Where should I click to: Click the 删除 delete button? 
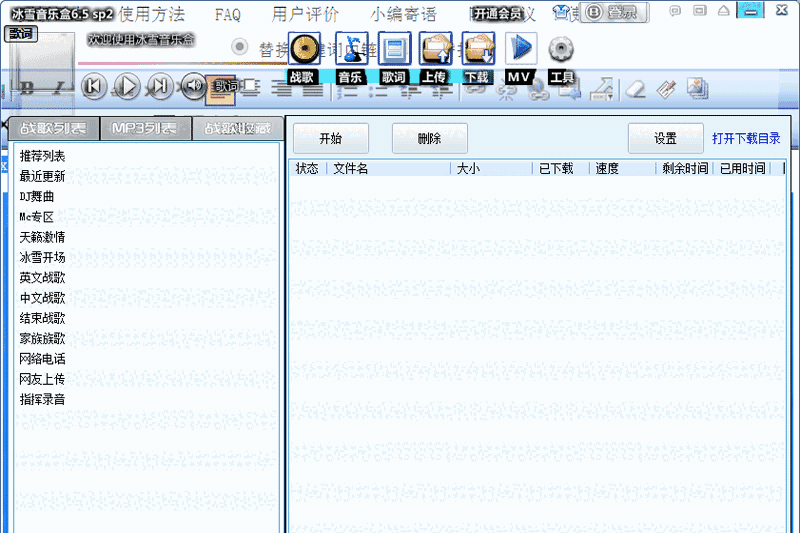coord(430,138)
